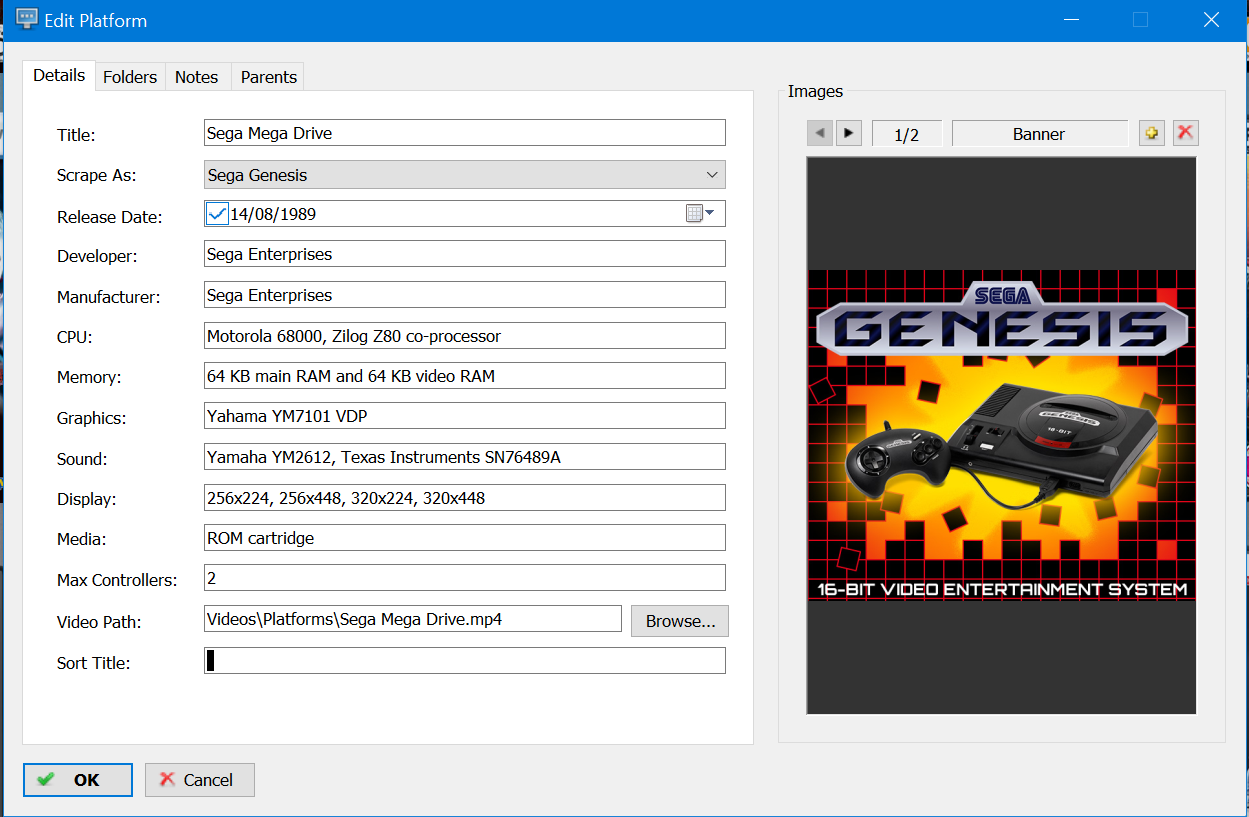Click the Display resolutions field
The height and width of the screenshot is (817, 1249).
(465, 497)
